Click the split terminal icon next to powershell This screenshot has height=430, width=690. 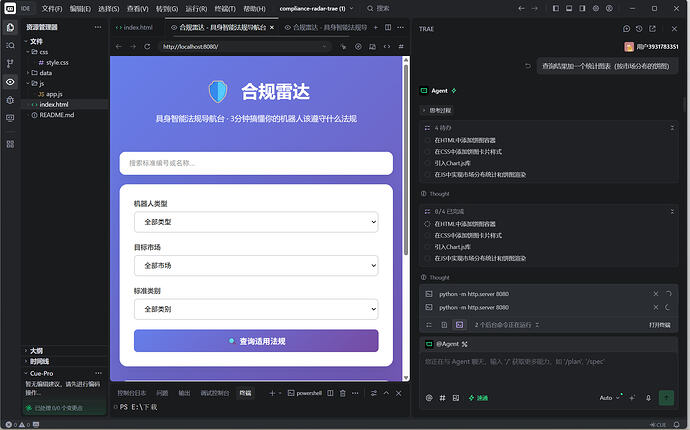(x=330, y=393)
